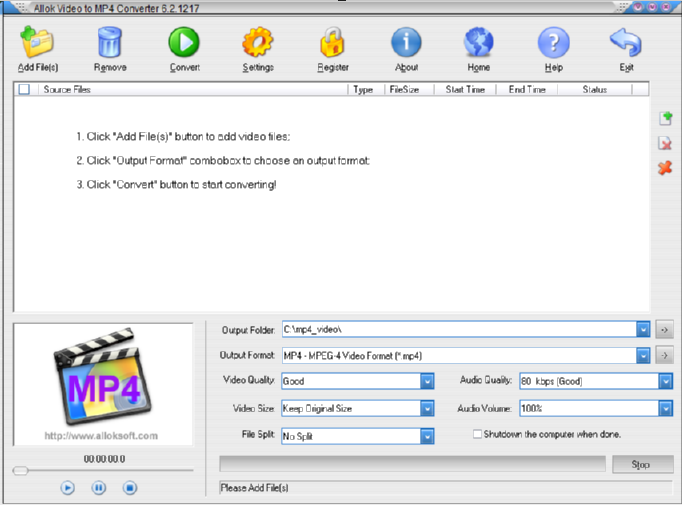This screenshot has width=682, height=505.
Task: Open the Audio Quality dropdown
Action: 665,381
